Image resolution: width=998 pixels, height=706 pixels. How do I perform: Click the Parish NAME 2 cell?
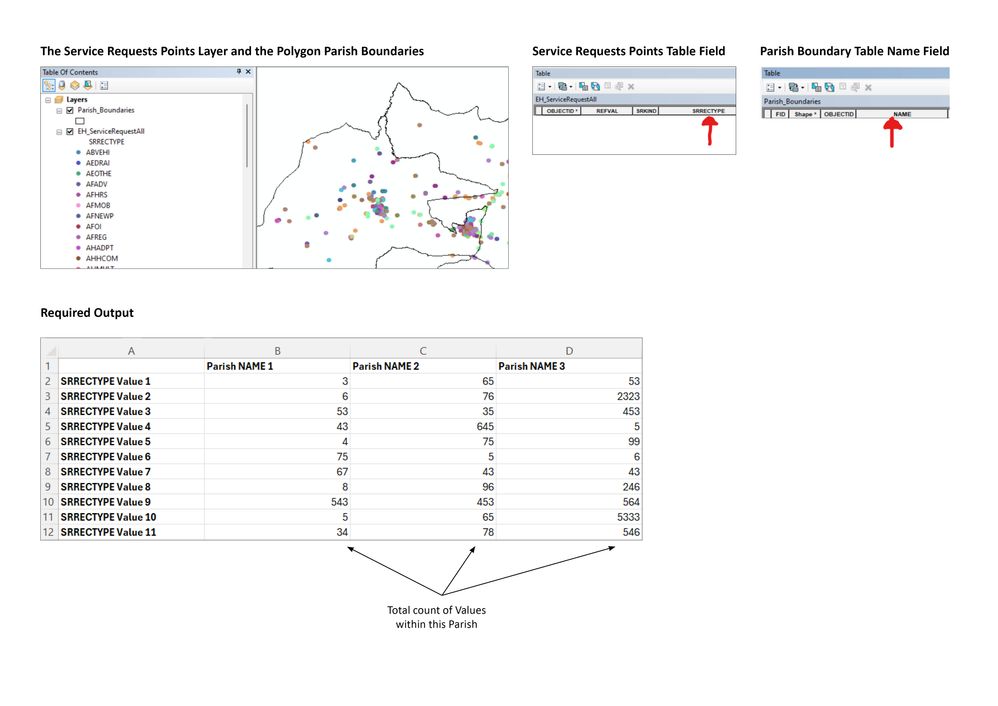point(423,366)
